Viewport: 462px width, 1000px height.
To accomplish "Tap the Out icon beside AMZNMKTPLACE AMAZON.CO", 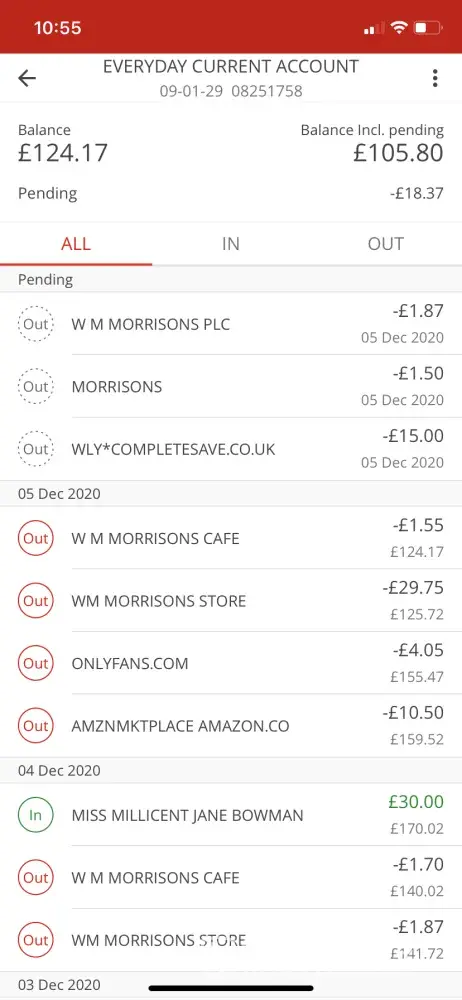I will [x=36, y=726].
